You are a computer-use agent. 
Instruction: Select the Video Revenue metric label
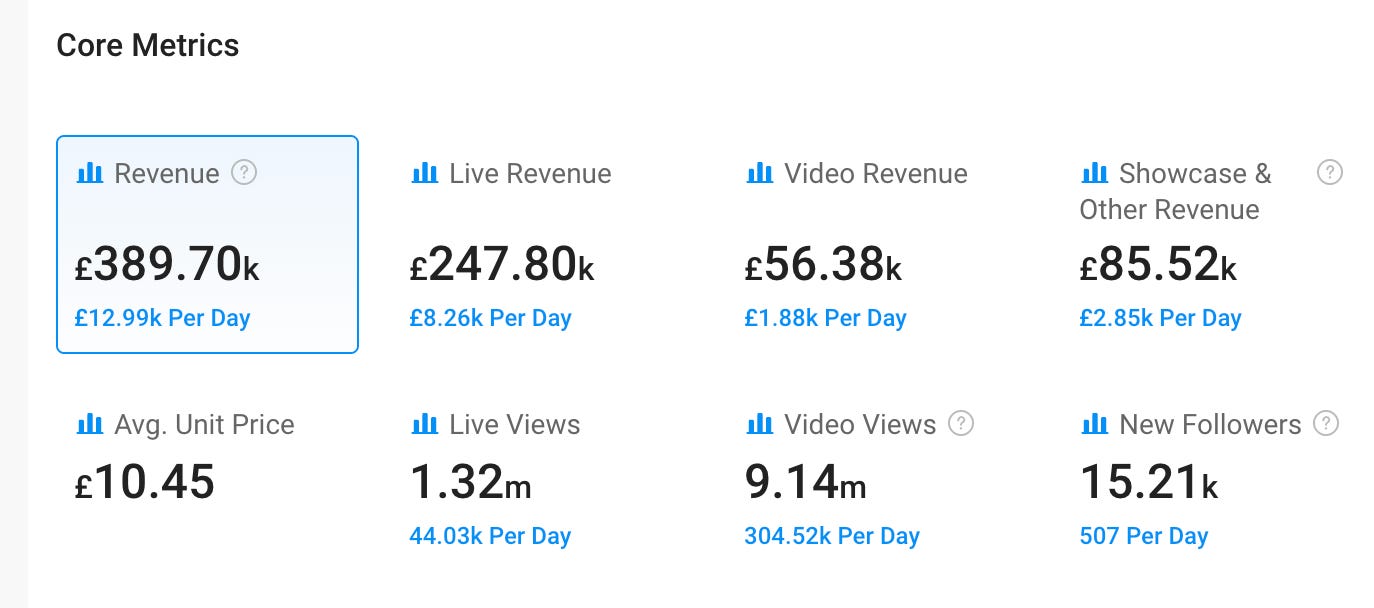[x=876, y=174]
